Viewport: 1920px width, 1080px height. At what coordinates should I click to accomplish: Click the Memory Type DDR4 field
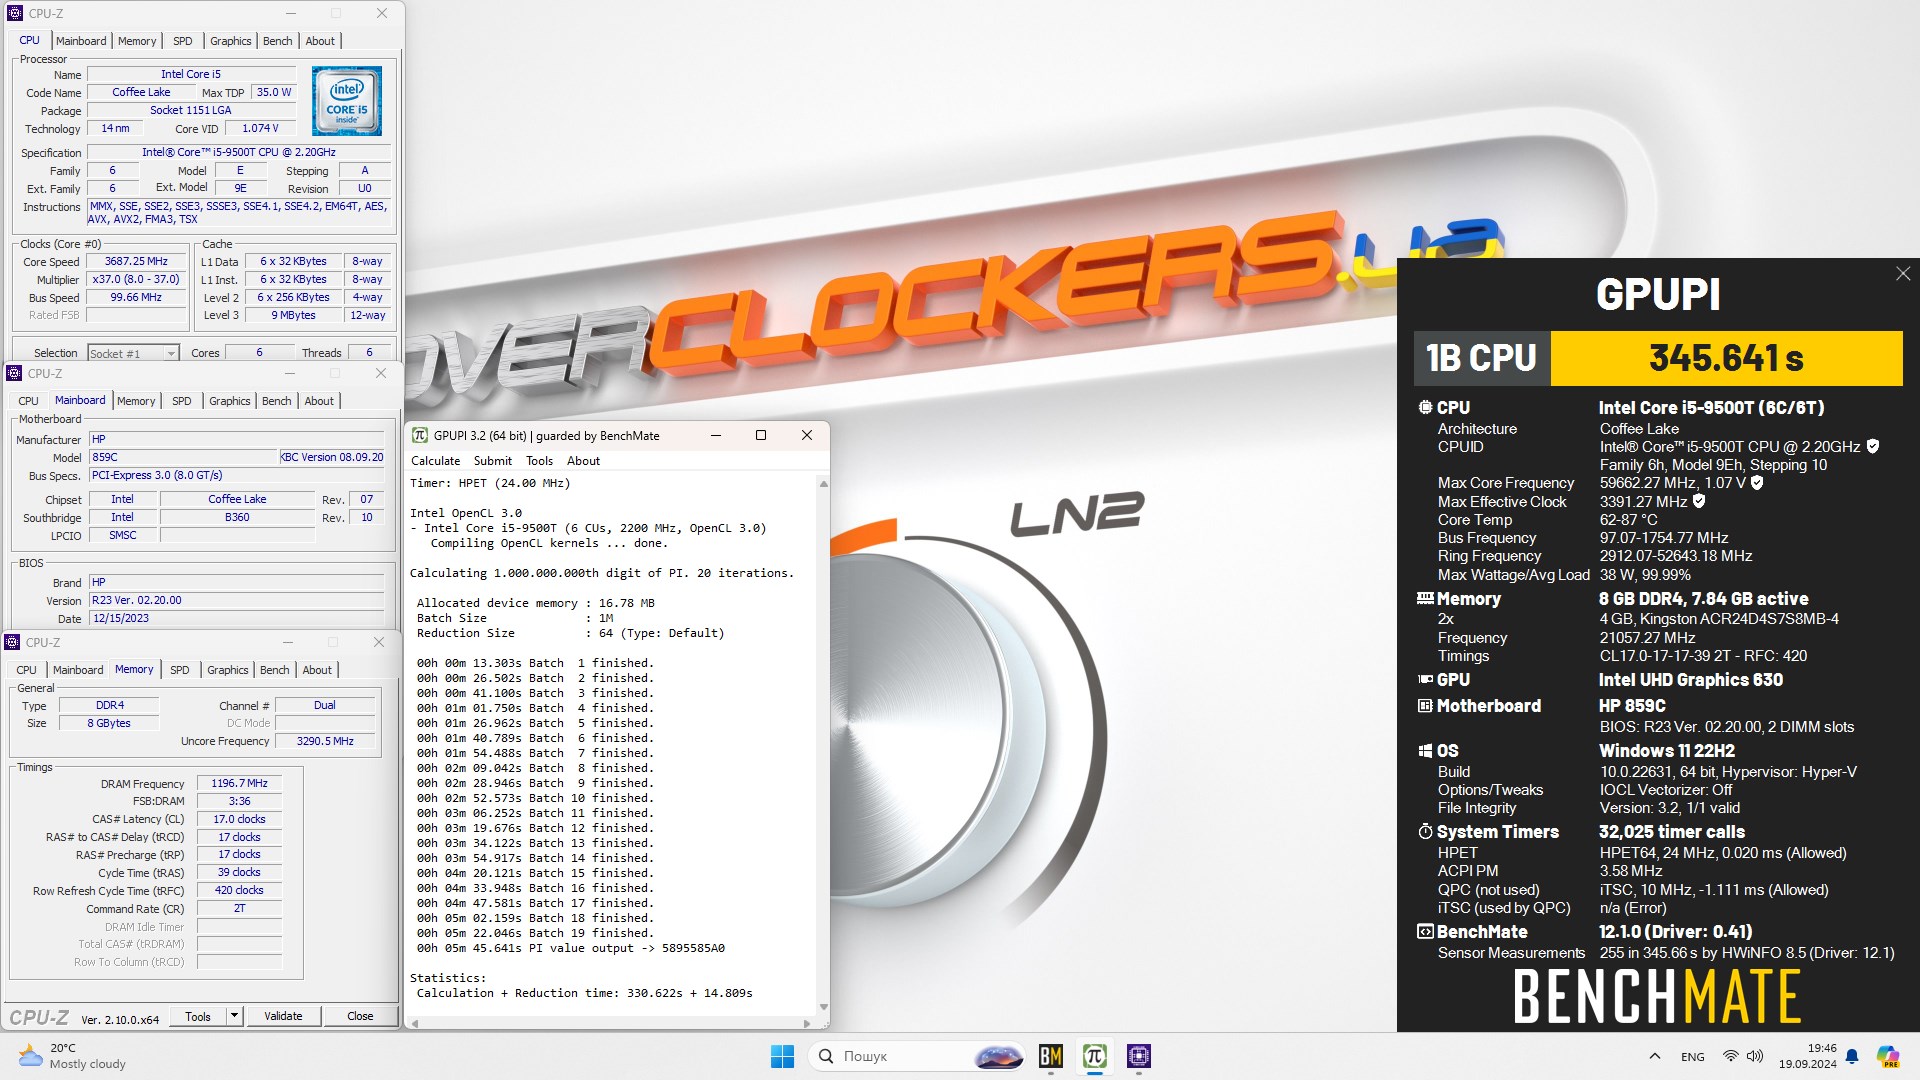(x=109, y=705)
